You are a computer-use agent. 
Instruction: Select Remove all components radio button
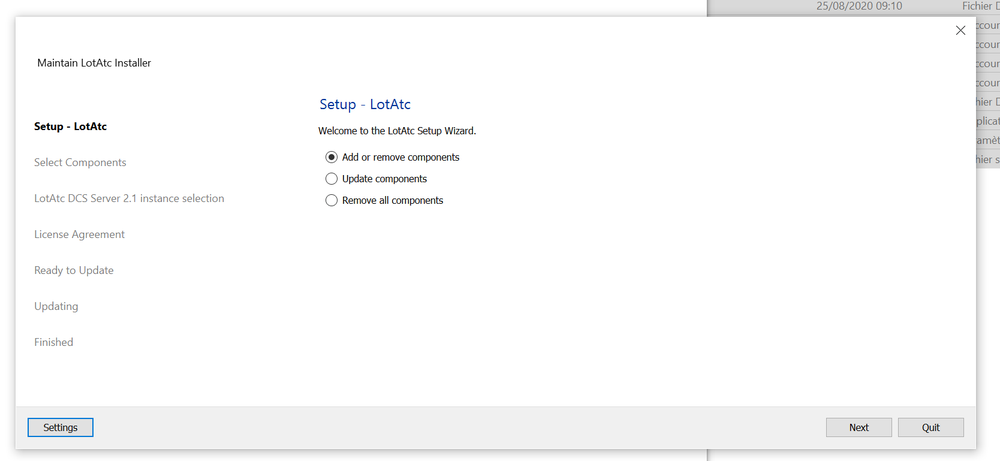[x=331, y=200]
